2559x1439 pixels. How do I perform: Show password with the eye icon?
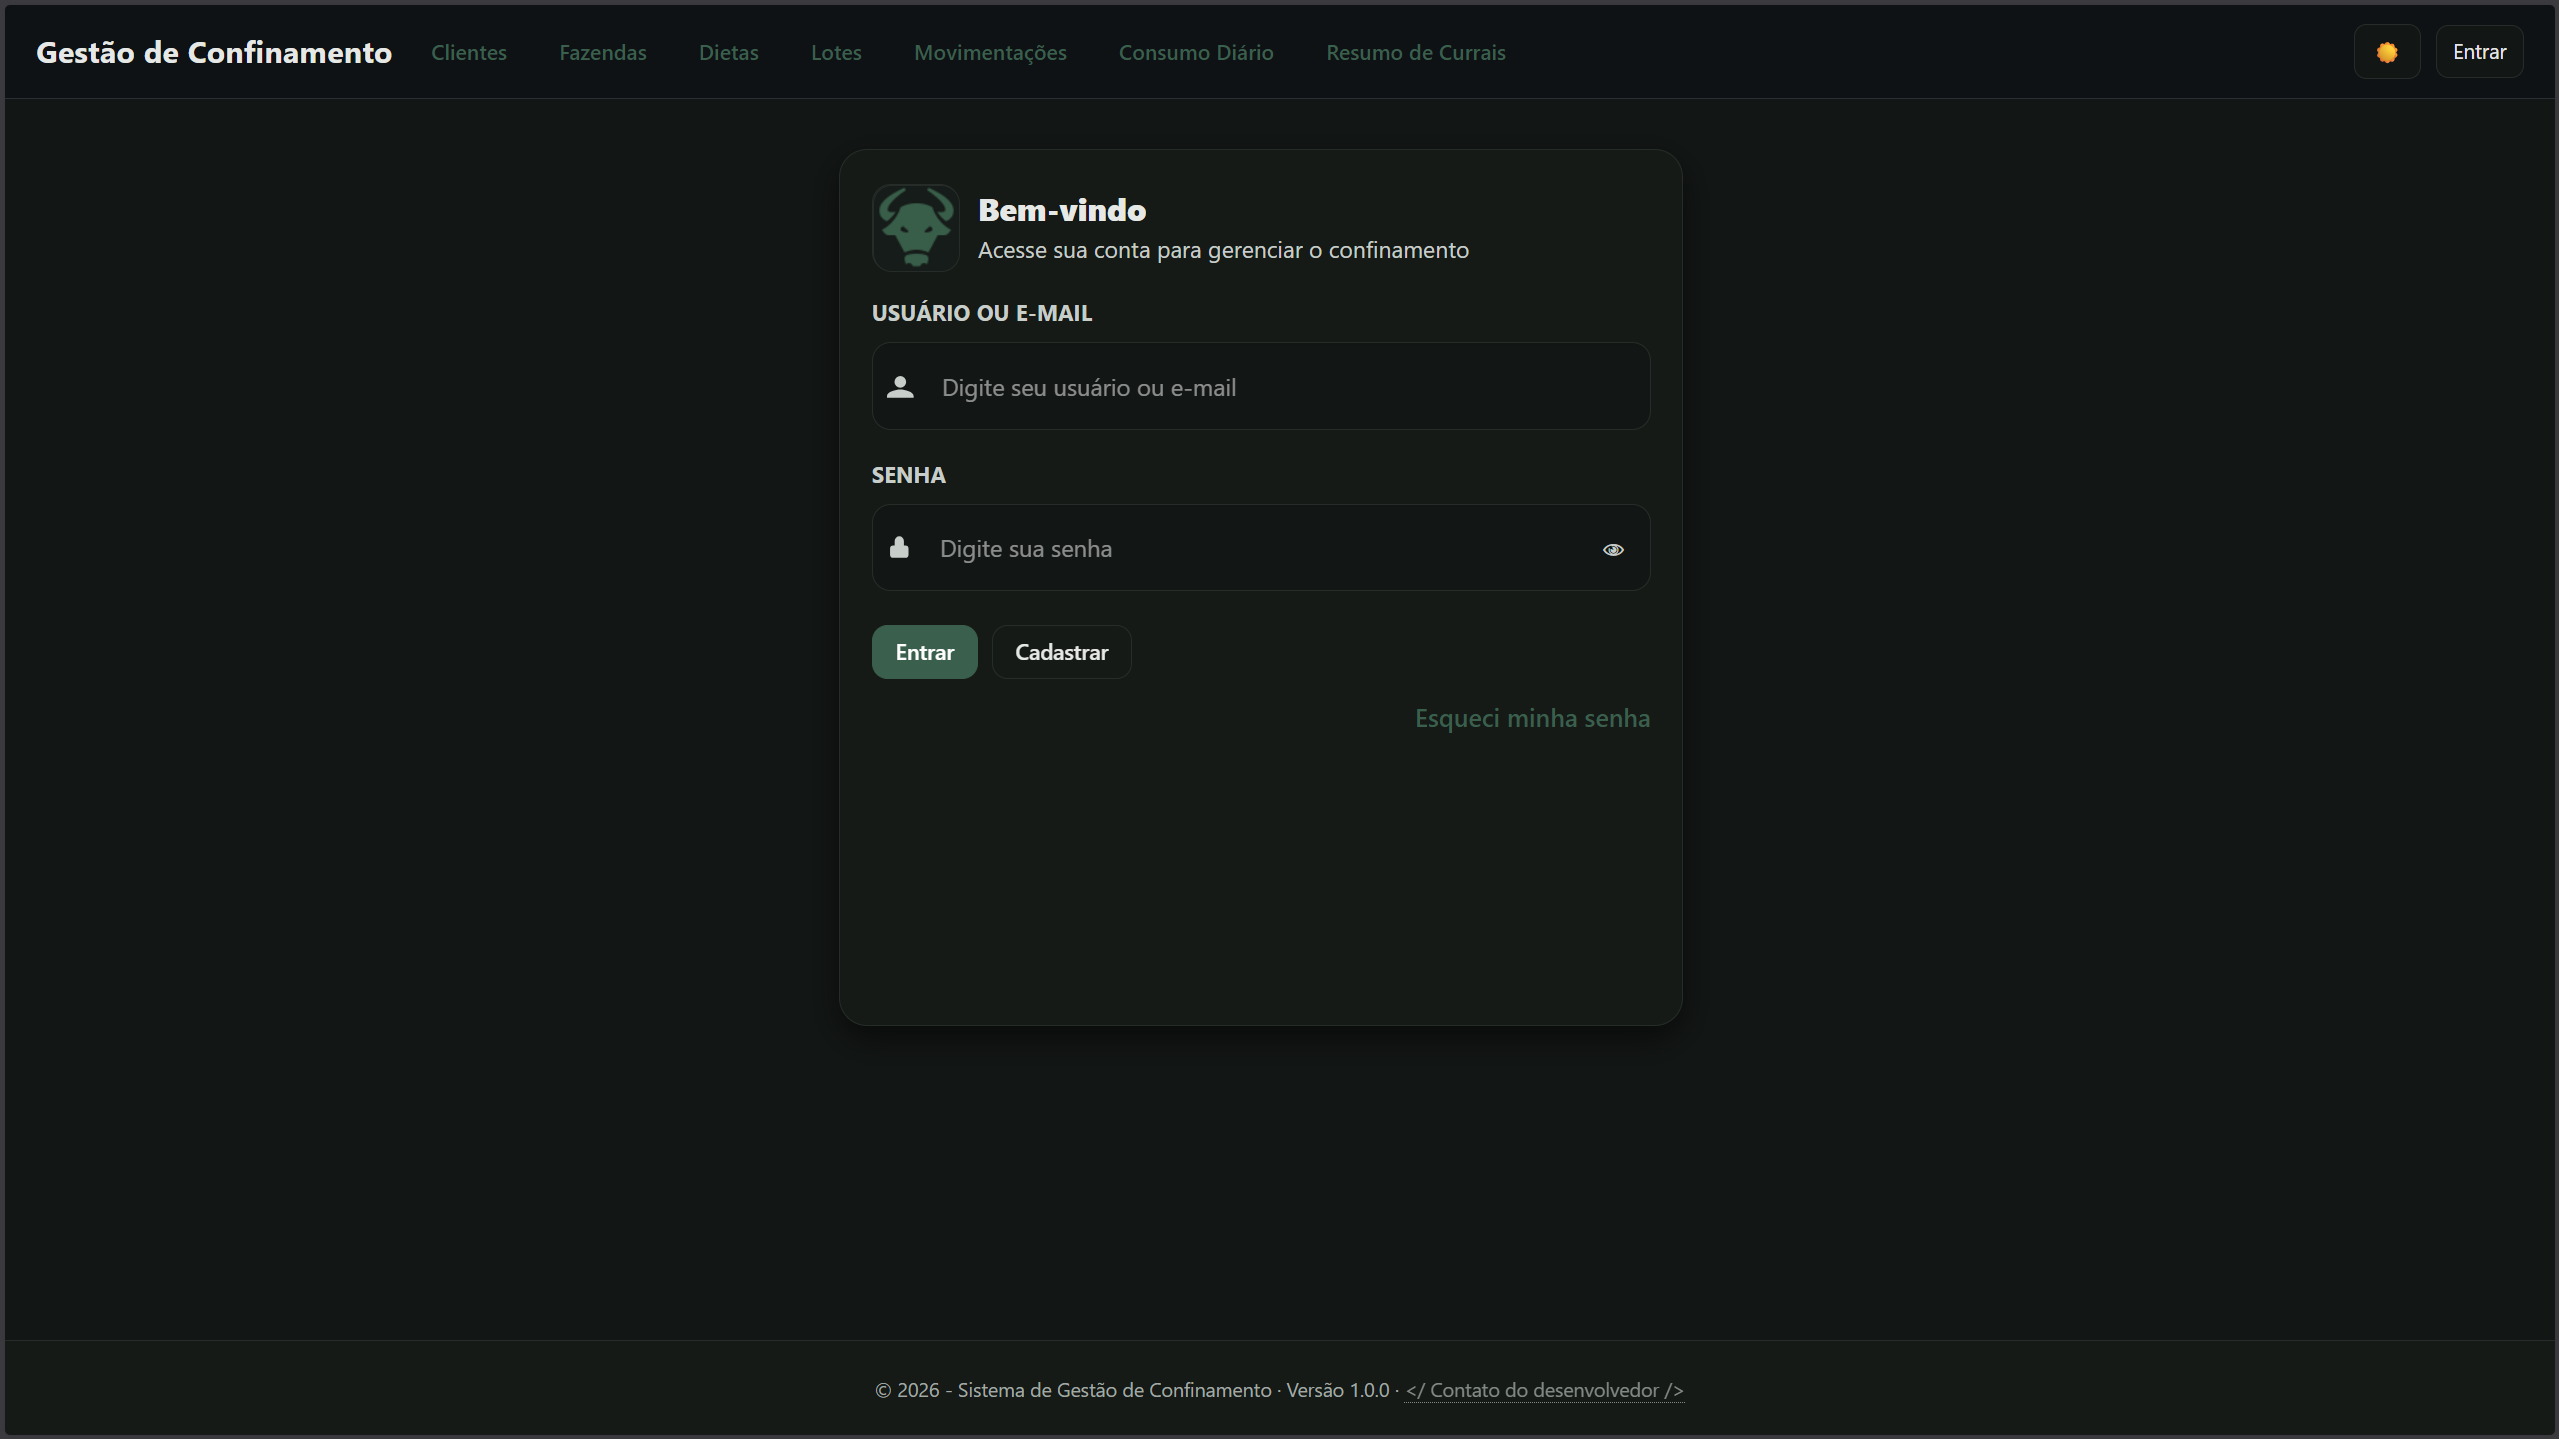point(1612,549)
